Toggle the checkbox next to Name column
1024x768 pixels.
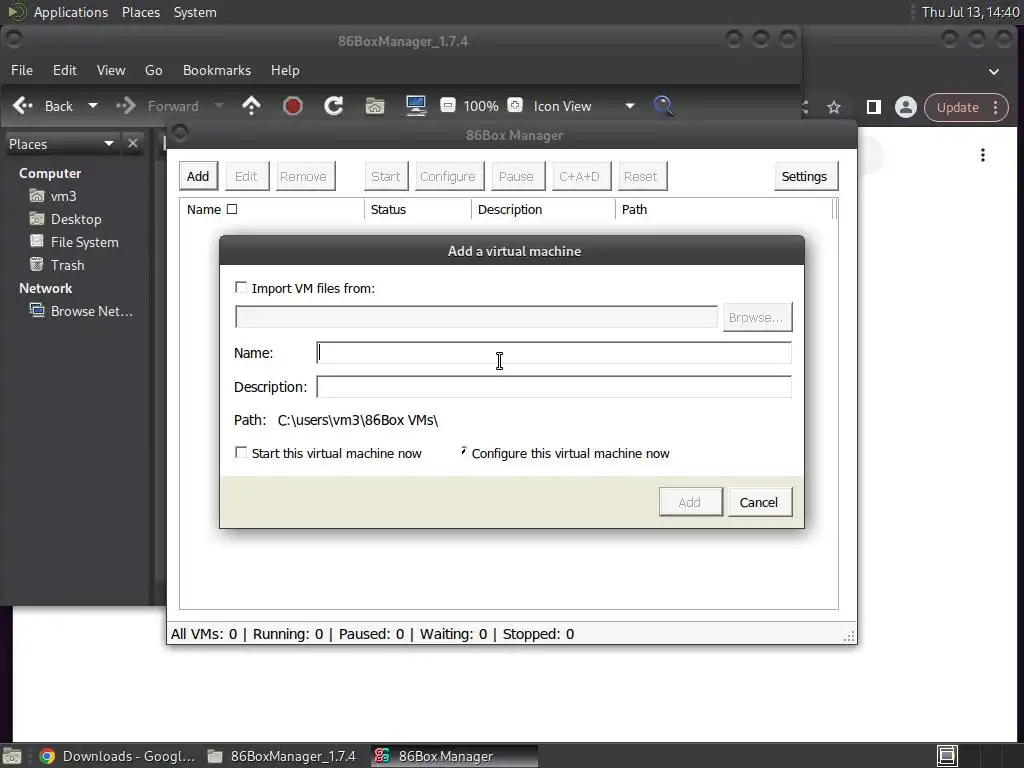[x=232, y=209]
